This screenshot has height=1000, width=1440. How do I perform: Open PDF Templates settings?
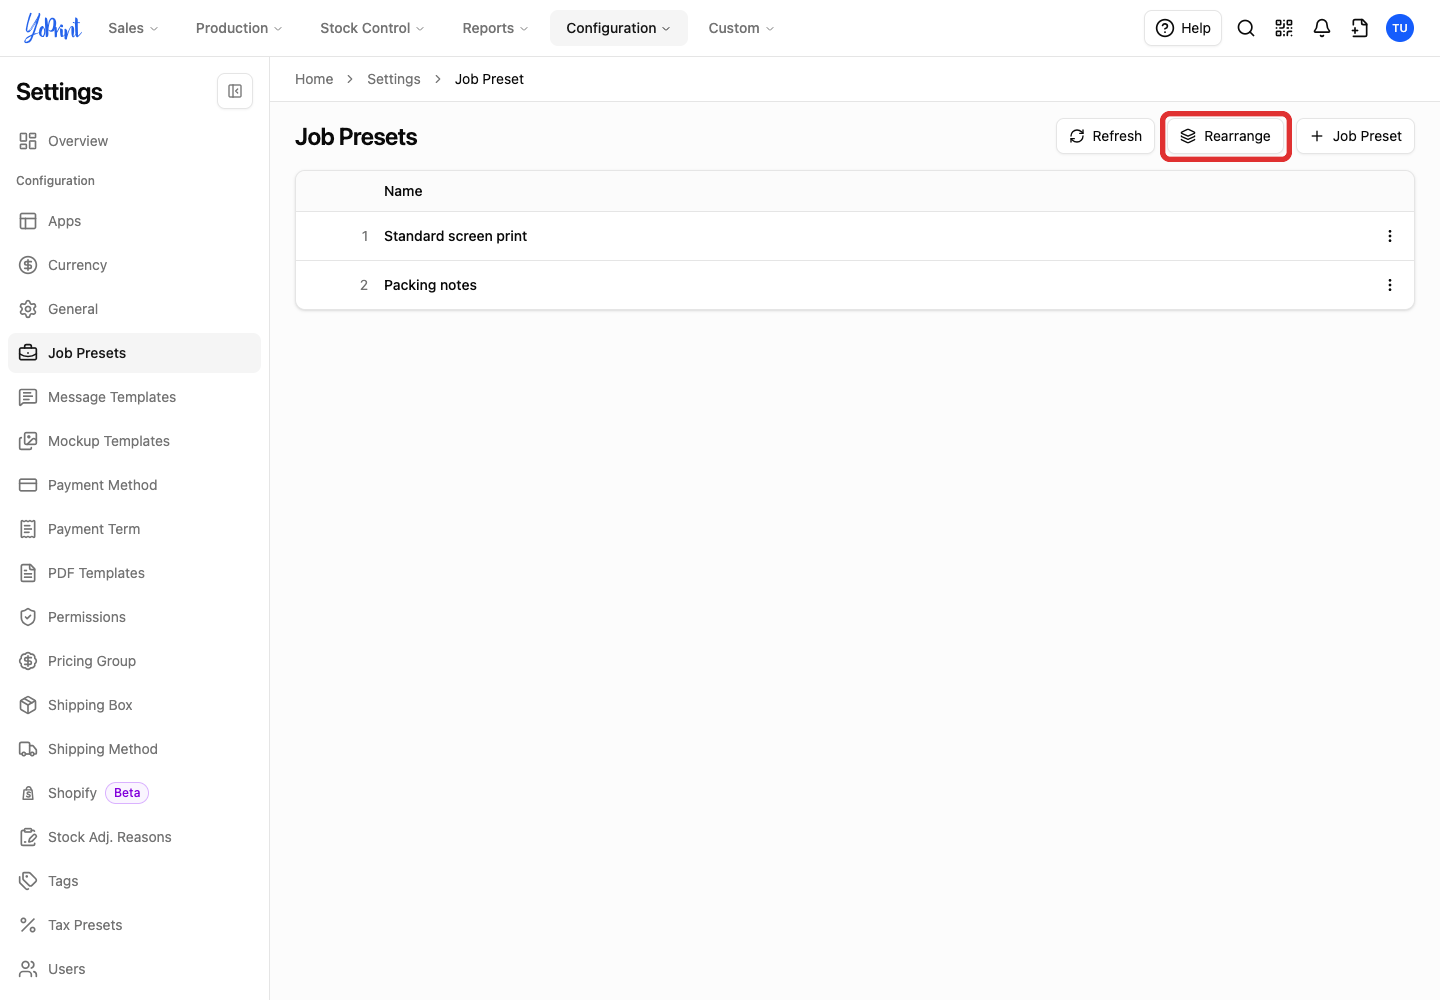[x=134, y=573]
